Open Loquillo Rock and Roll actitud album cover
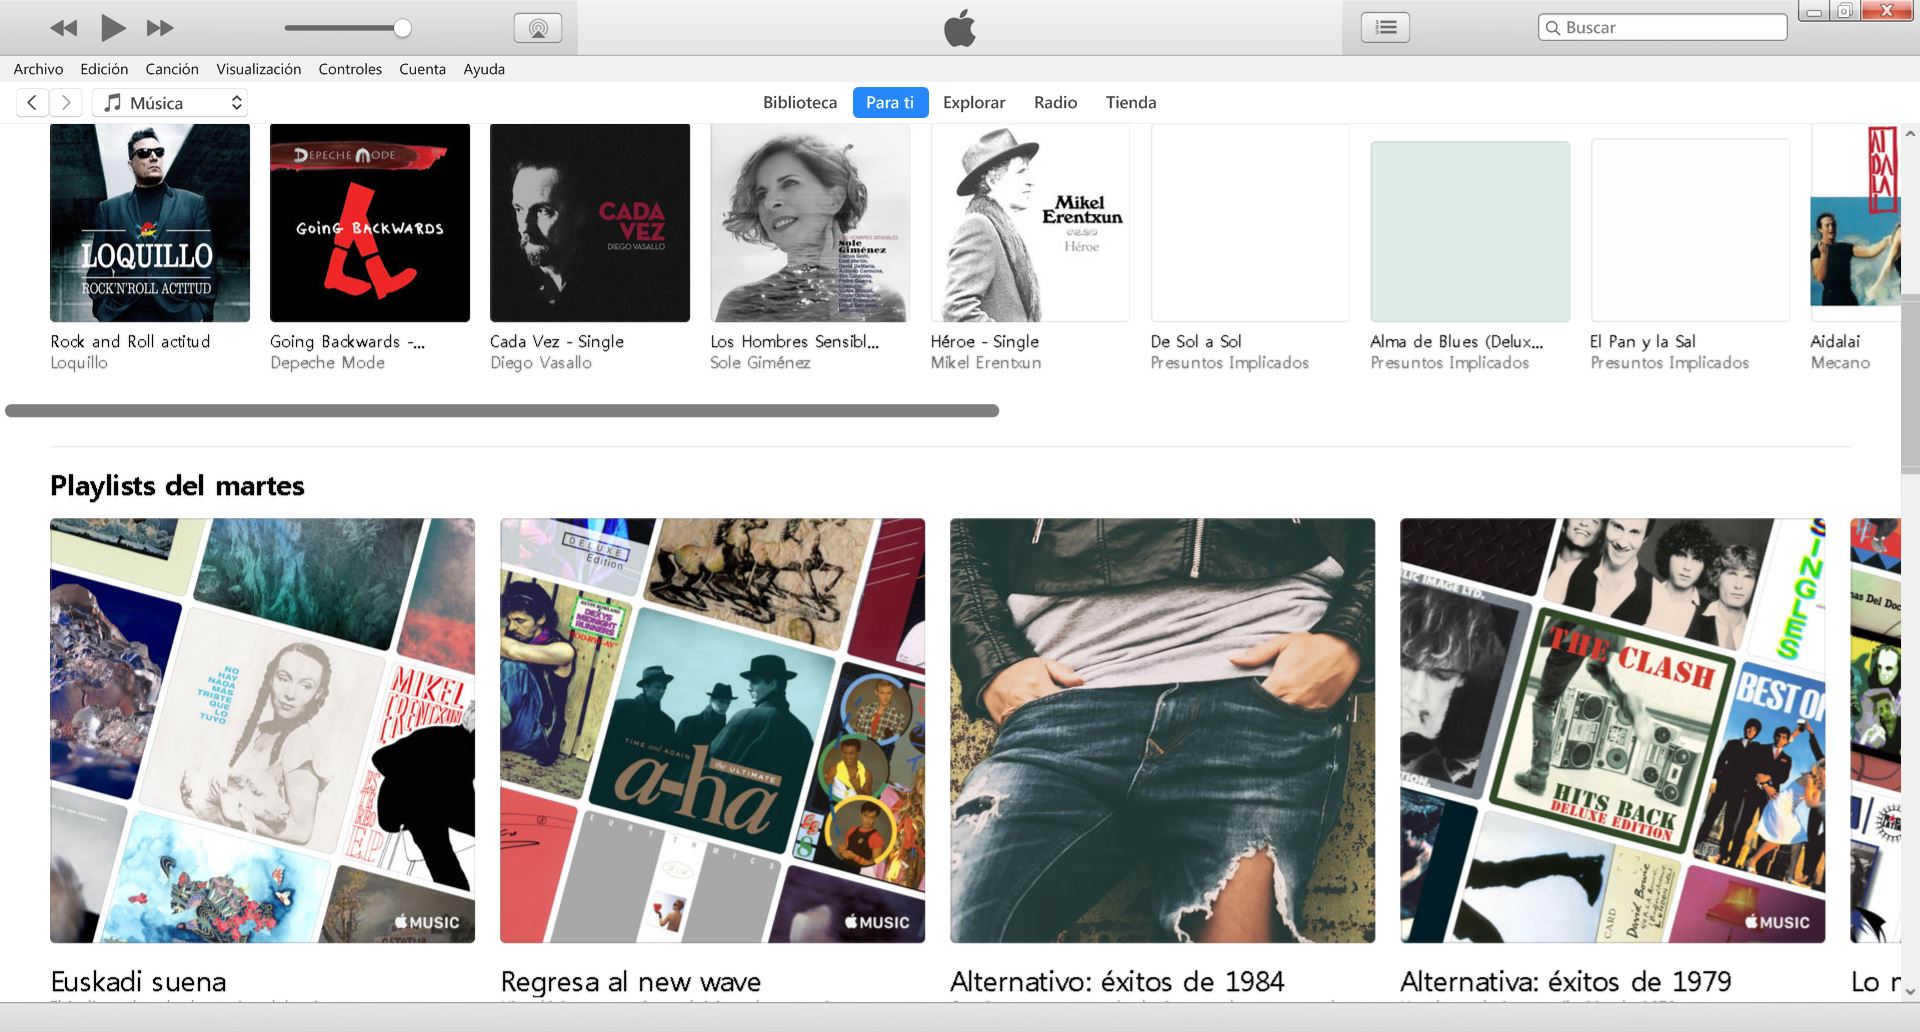This screenshot has height=1032, width=1920. click(150, 223)
